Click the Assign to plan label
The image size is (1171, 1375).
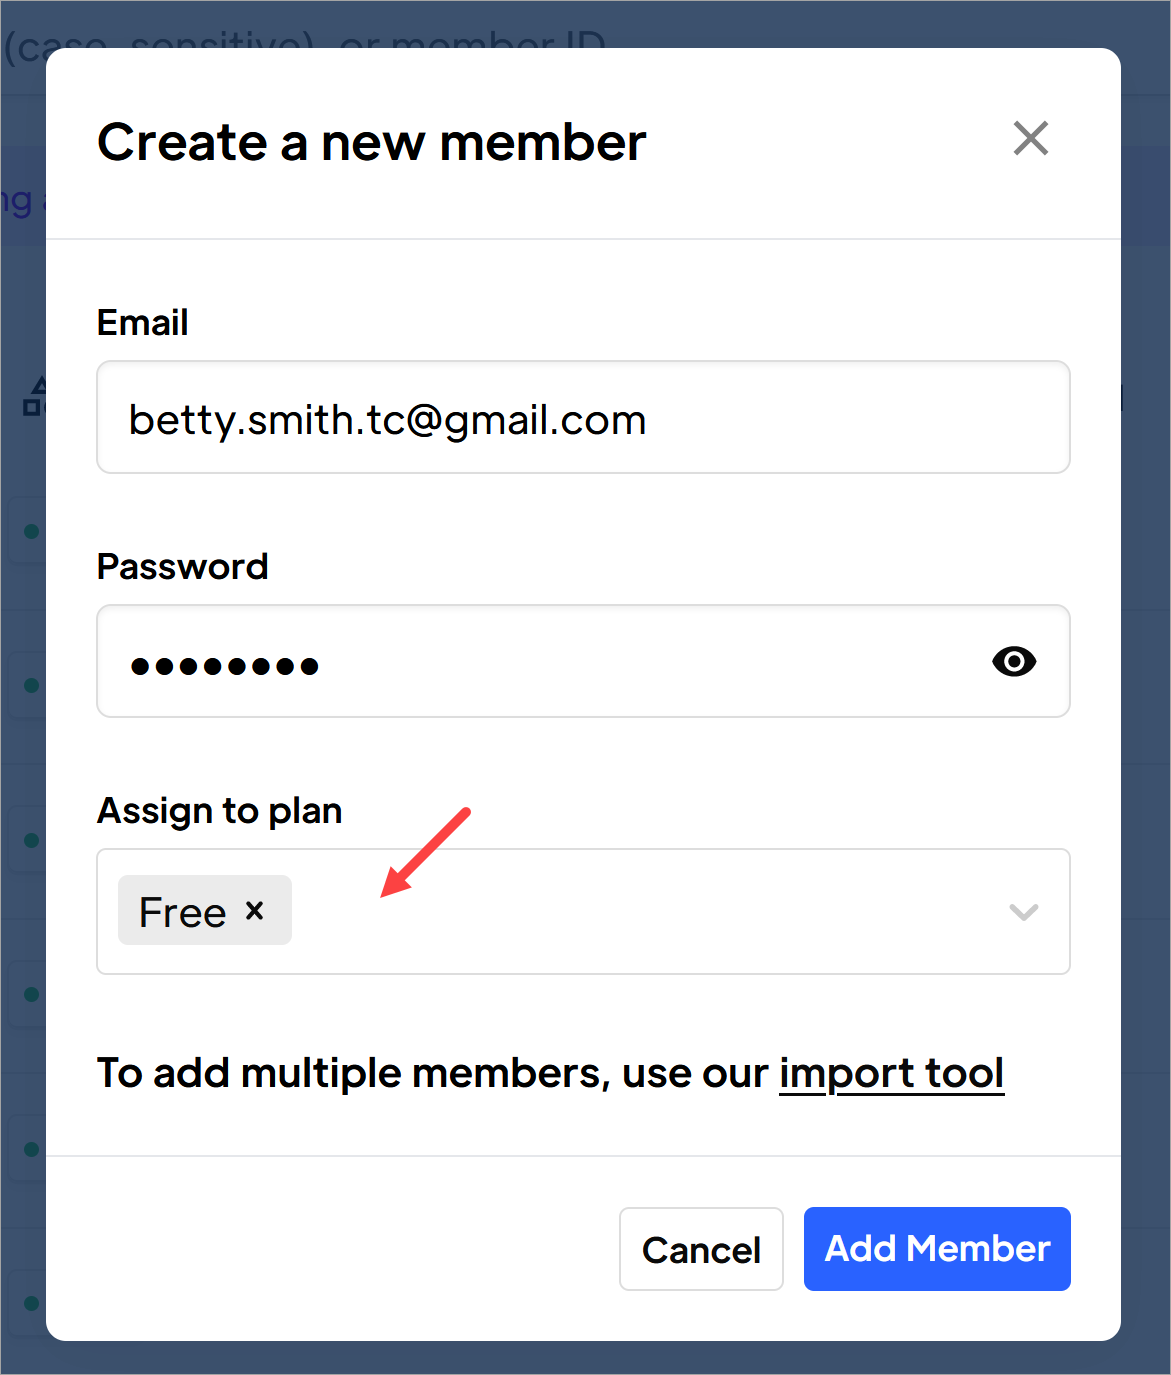219,811
